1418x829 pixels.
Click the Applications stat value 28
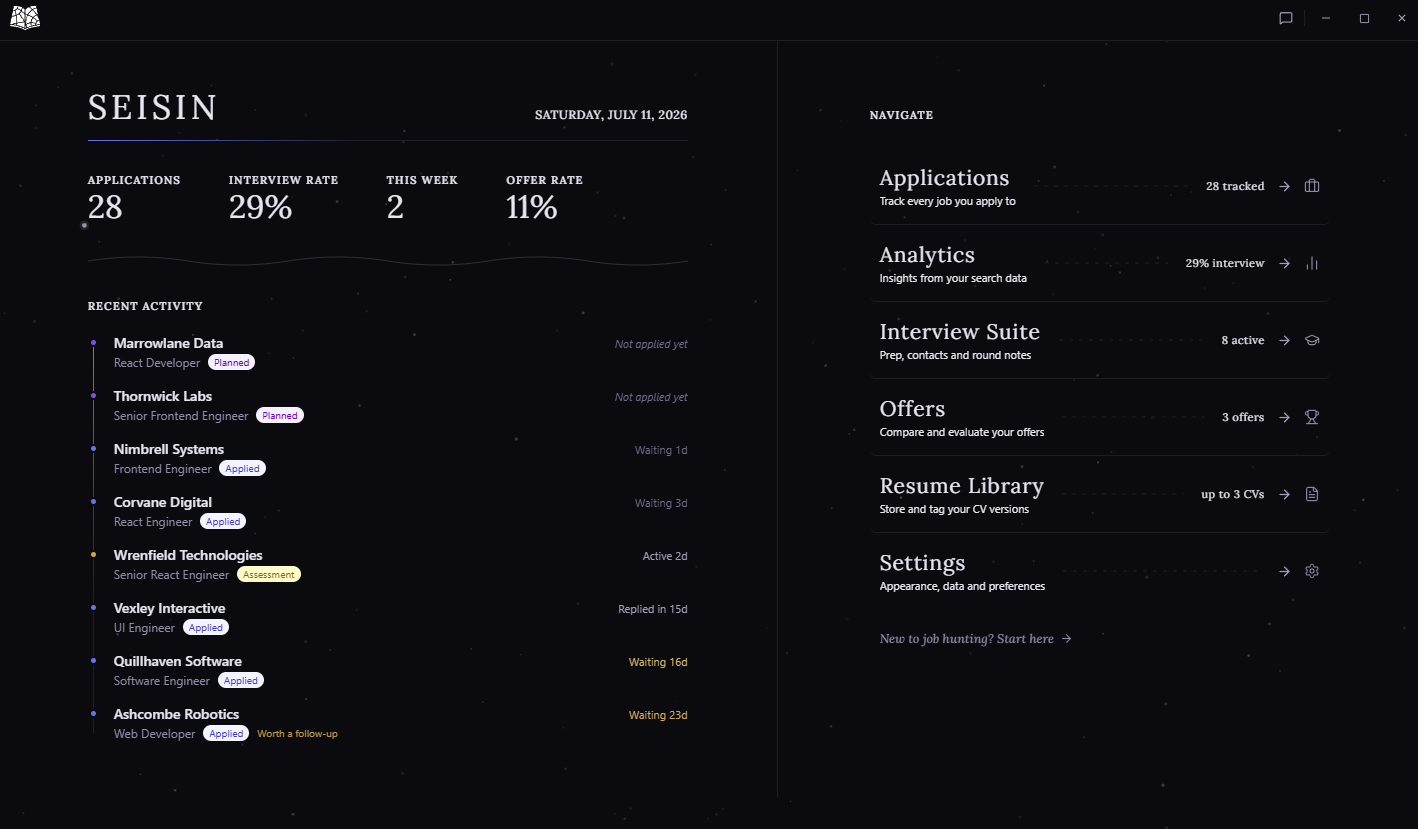point(105,207)
